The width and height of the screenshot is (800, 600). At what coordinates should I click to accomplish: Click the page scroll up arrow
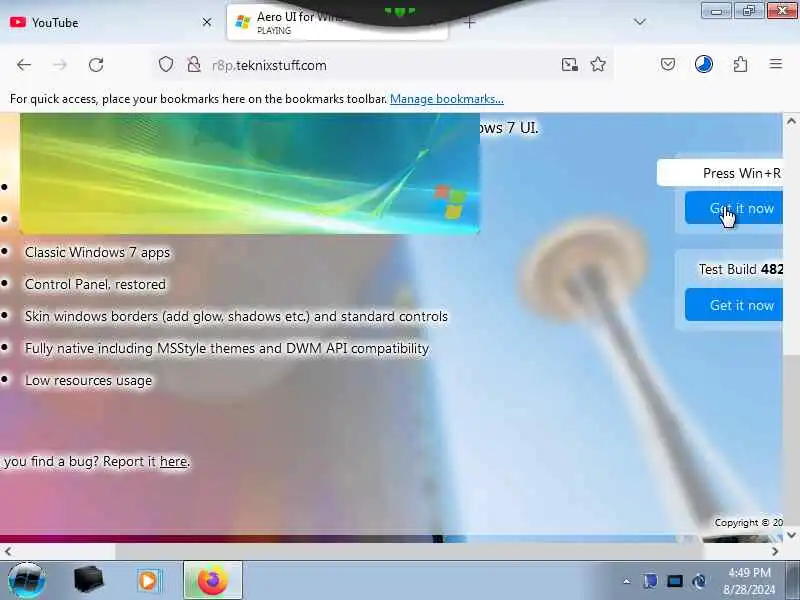point(791,121)
